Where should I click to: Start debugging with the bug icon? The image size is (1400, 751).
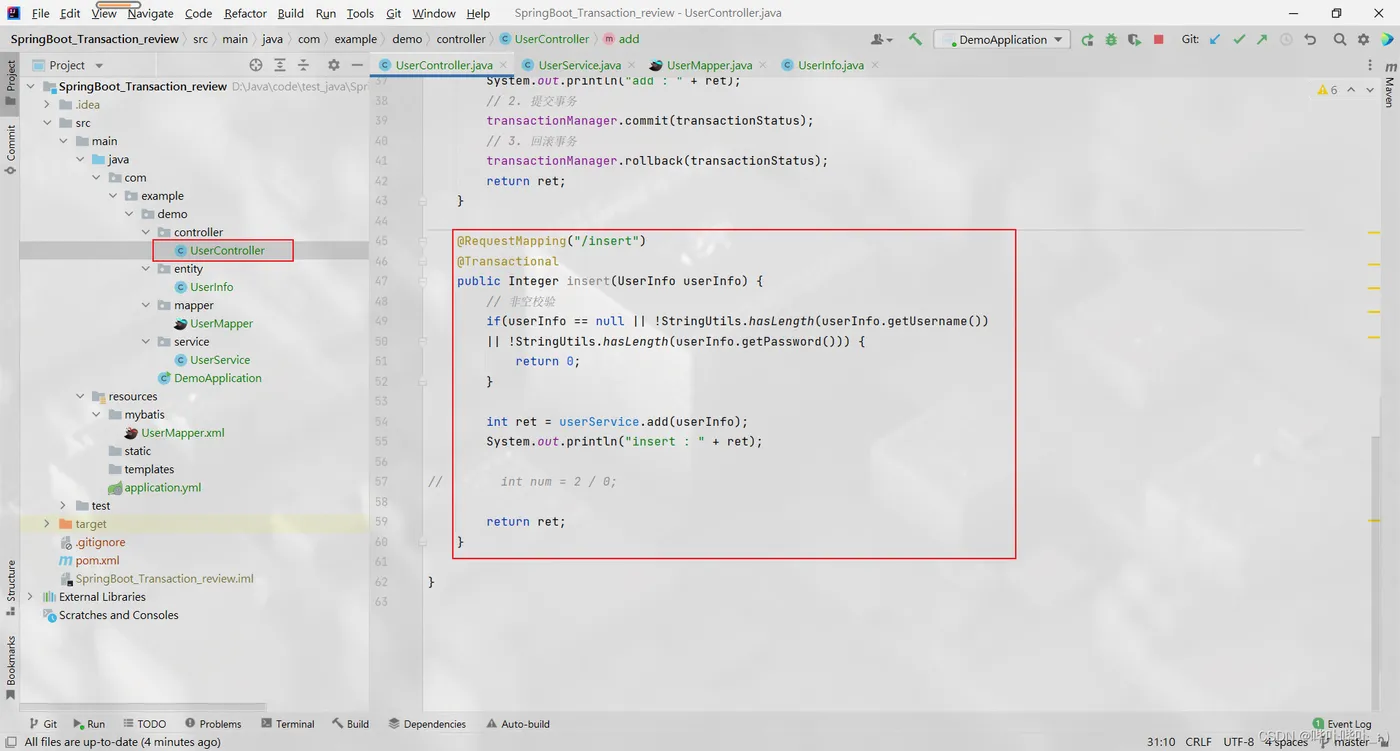coord(1111,39)
